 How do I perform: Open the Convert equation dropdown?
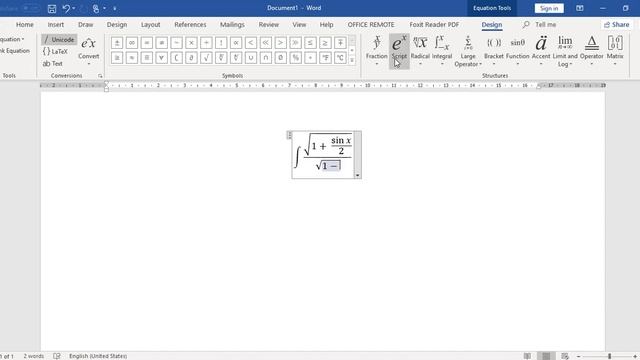[x=89, y=51]
